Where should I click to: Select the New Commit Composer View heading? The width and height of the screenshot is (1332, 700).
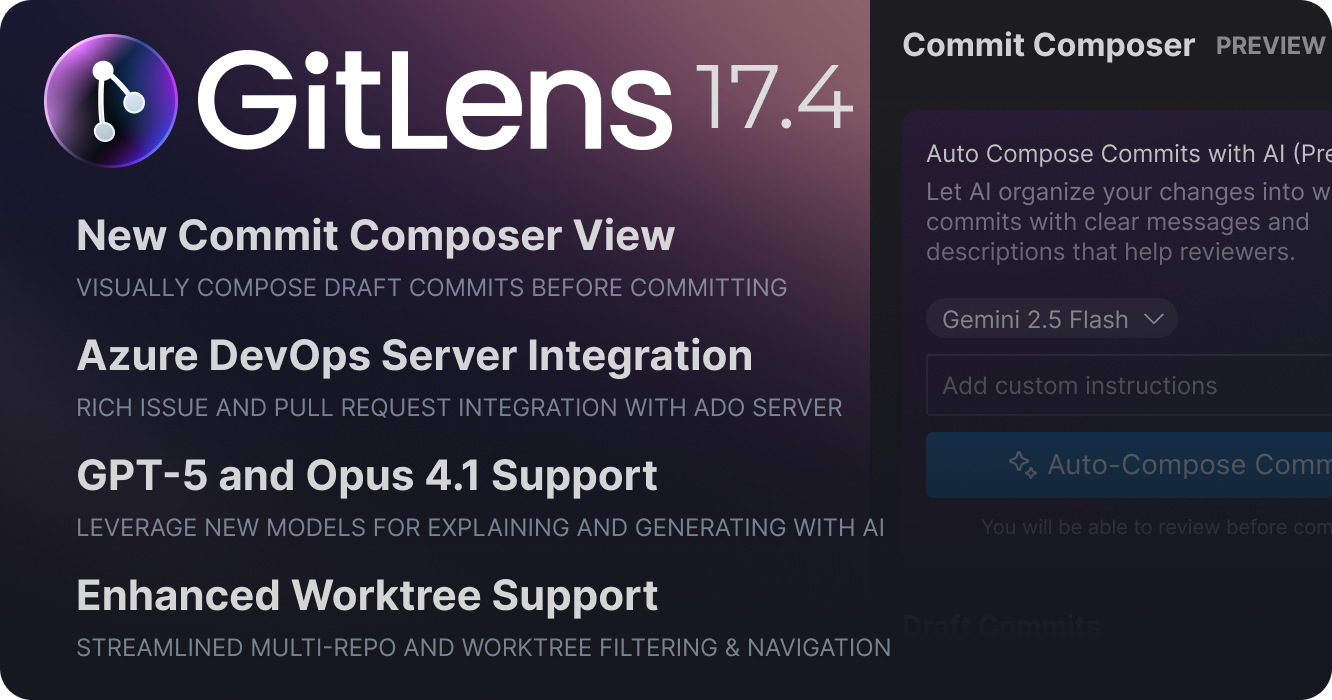(376, 236)
